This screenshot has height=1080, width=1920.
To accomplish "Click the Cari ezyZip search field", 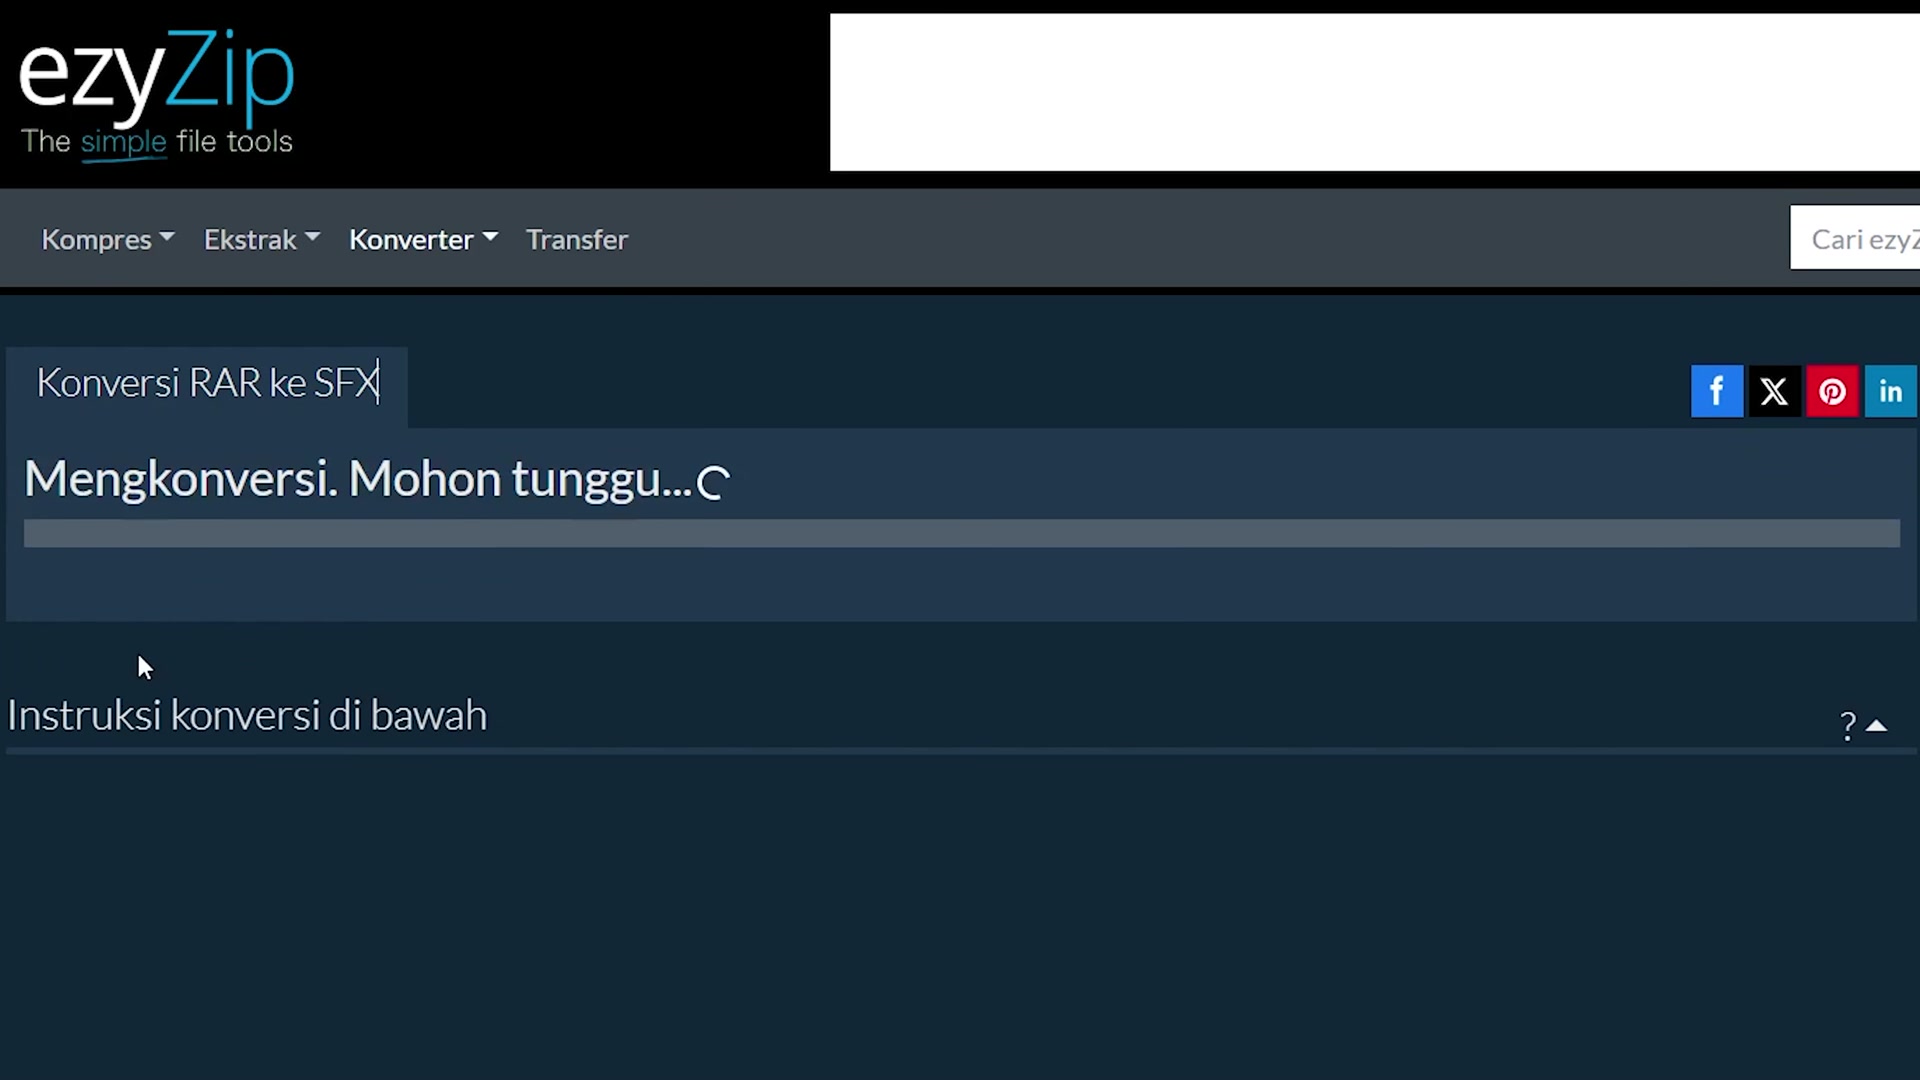I will click(x=1855, y=238).
